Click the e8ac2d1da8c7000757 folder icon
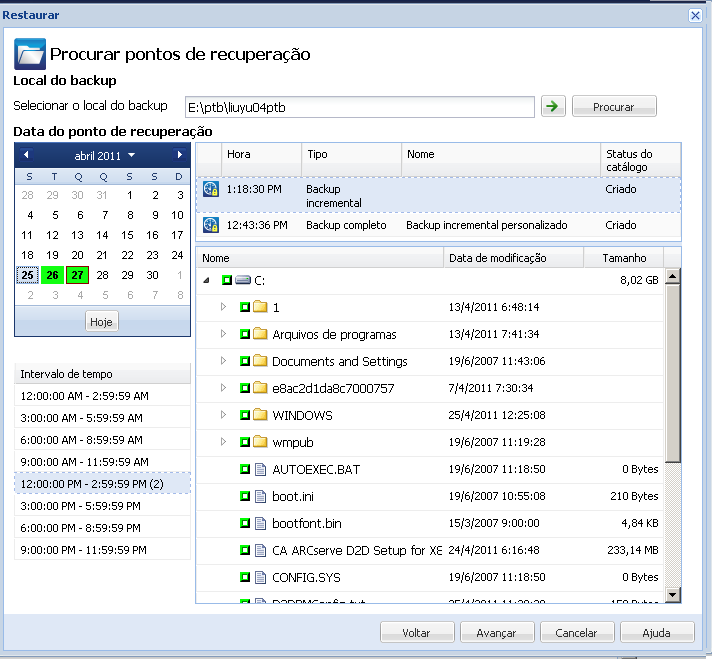 click(260, 388)
